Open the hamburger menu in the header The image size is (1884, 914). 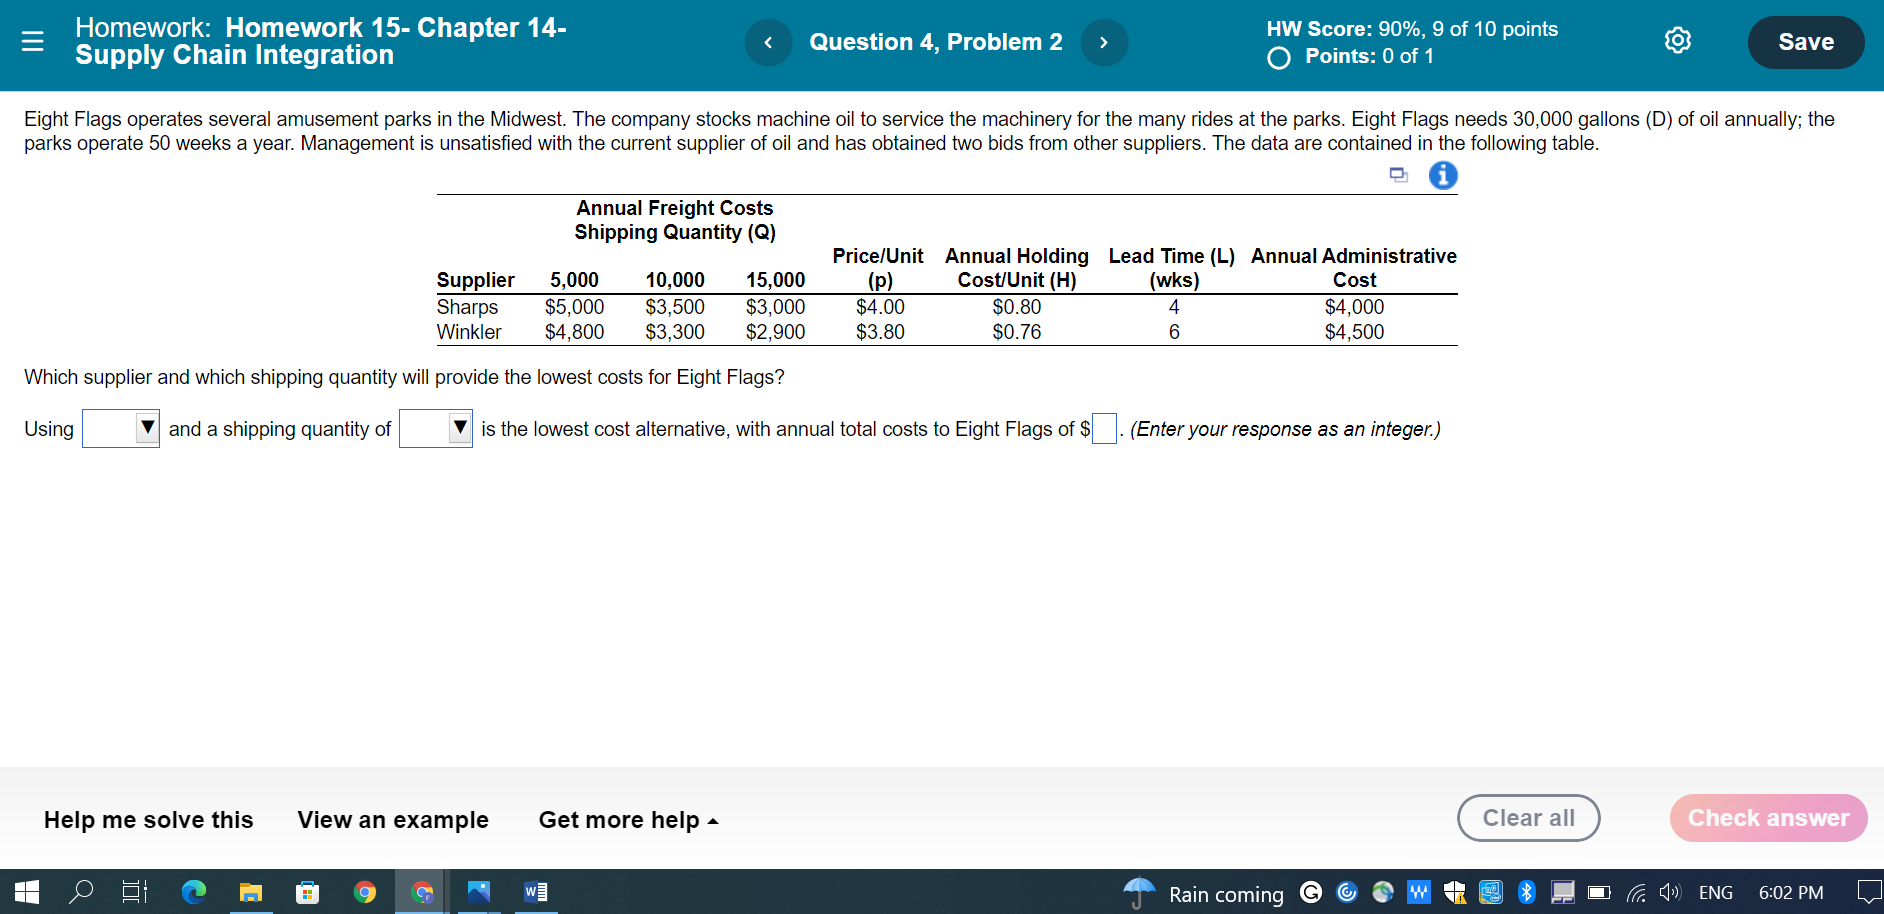[x=33, y=41]
